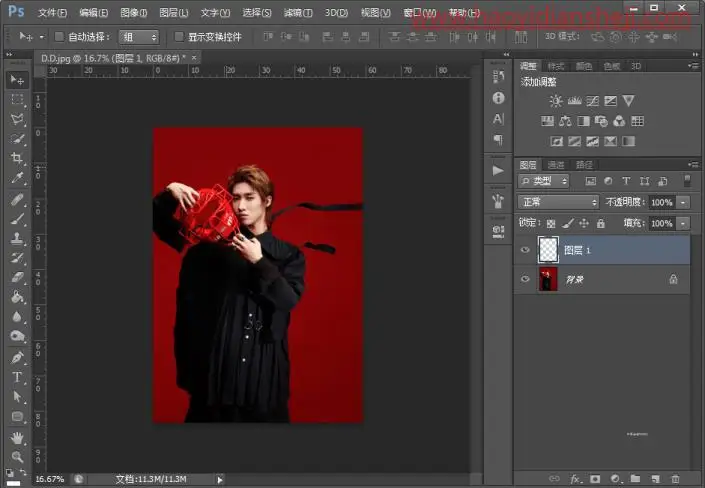Add a Vibrance adjustment
Screen dimensions: 705x488
pyautogui.click(x=628, y=101)
